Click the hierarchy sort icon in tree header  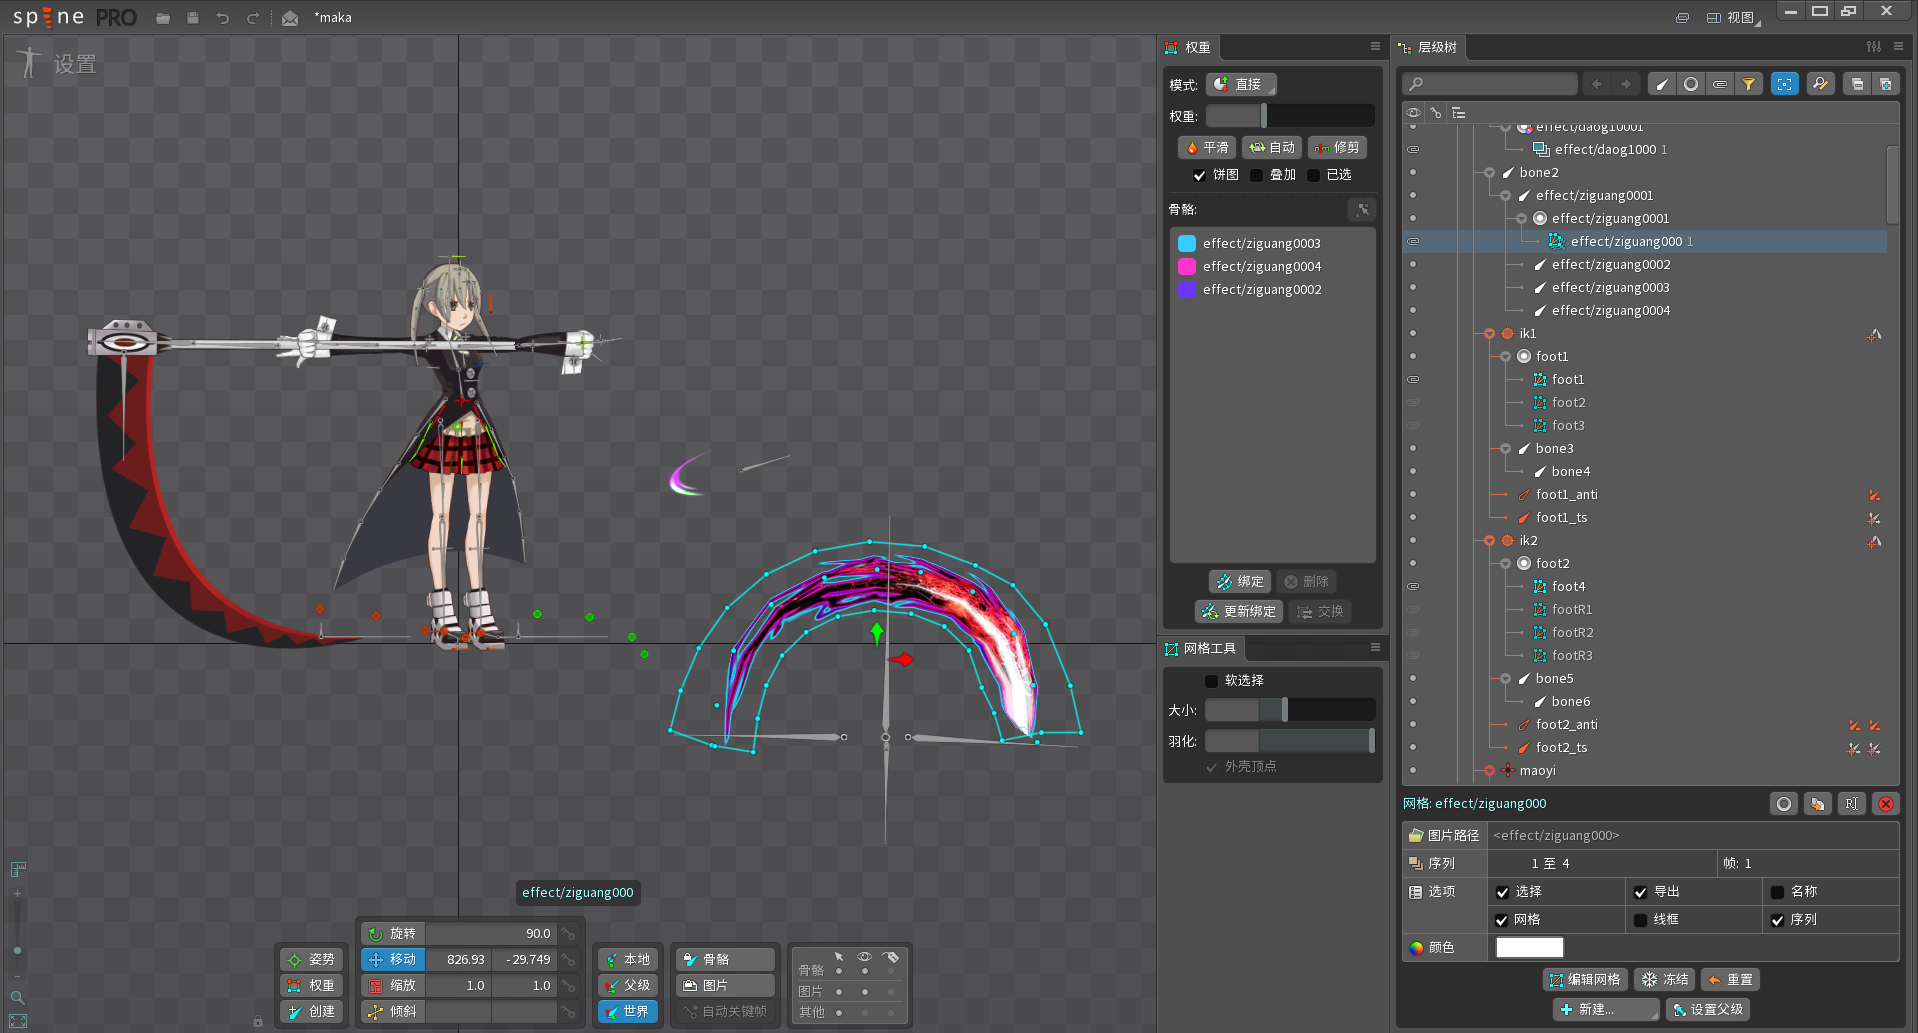pos(1459,113)
